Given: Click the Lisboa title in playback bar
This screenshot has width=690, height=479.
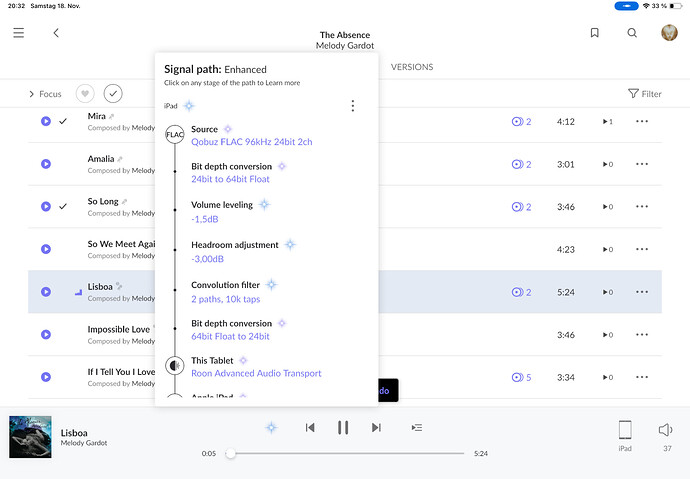Looking at the screenshot, I should click(x=74, y=433).
